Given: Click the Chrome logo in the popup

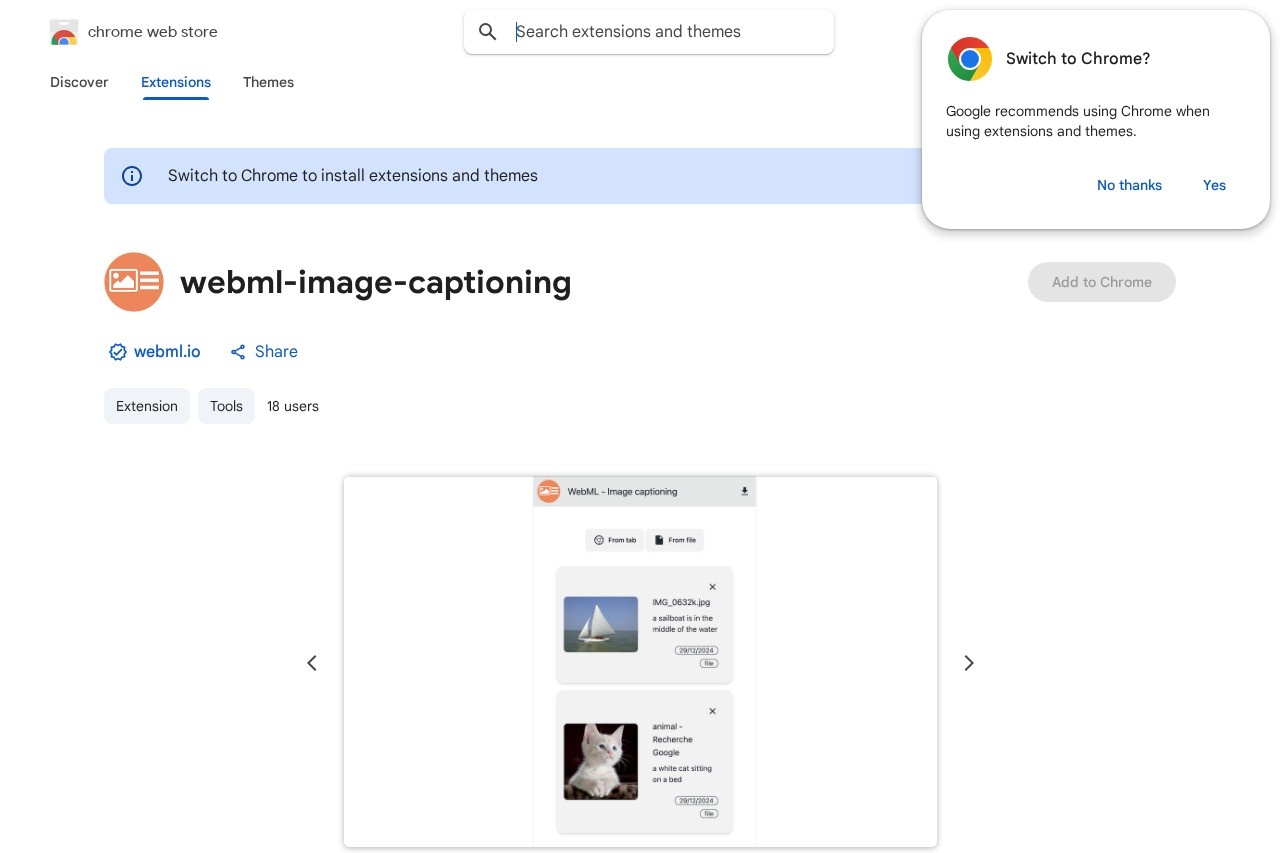Looking at the screenshot, I should coord(969,59).
